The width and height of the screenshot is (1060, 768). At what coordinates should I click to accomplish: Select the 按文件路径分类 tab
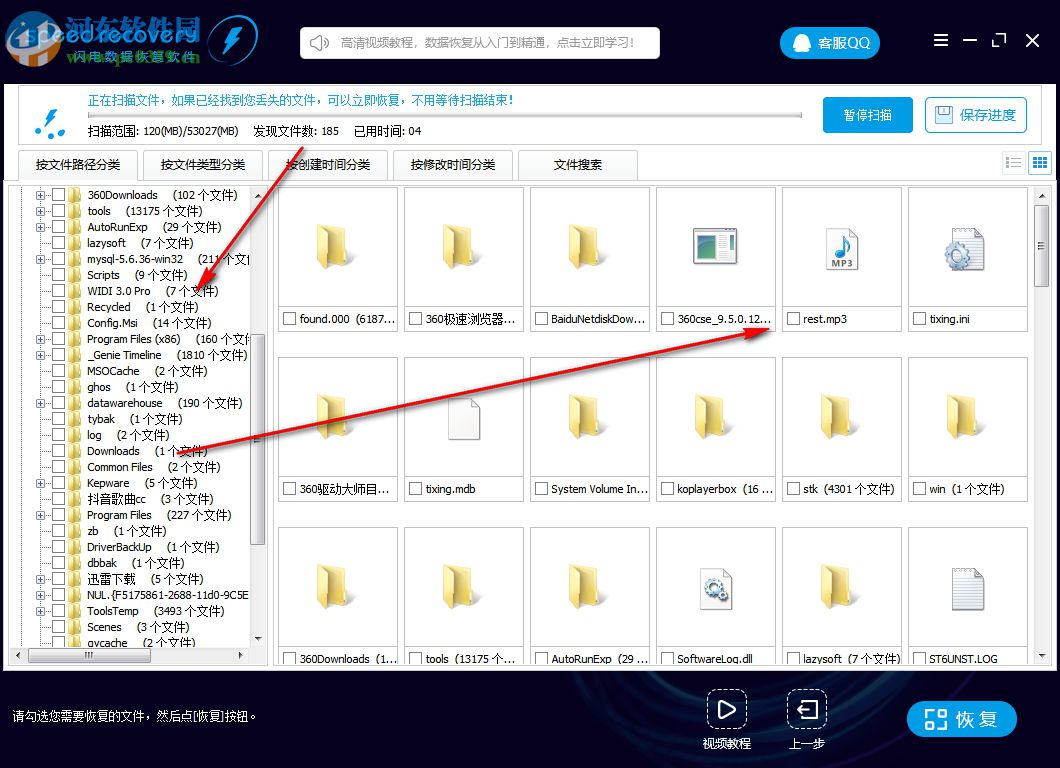(78, 165)
